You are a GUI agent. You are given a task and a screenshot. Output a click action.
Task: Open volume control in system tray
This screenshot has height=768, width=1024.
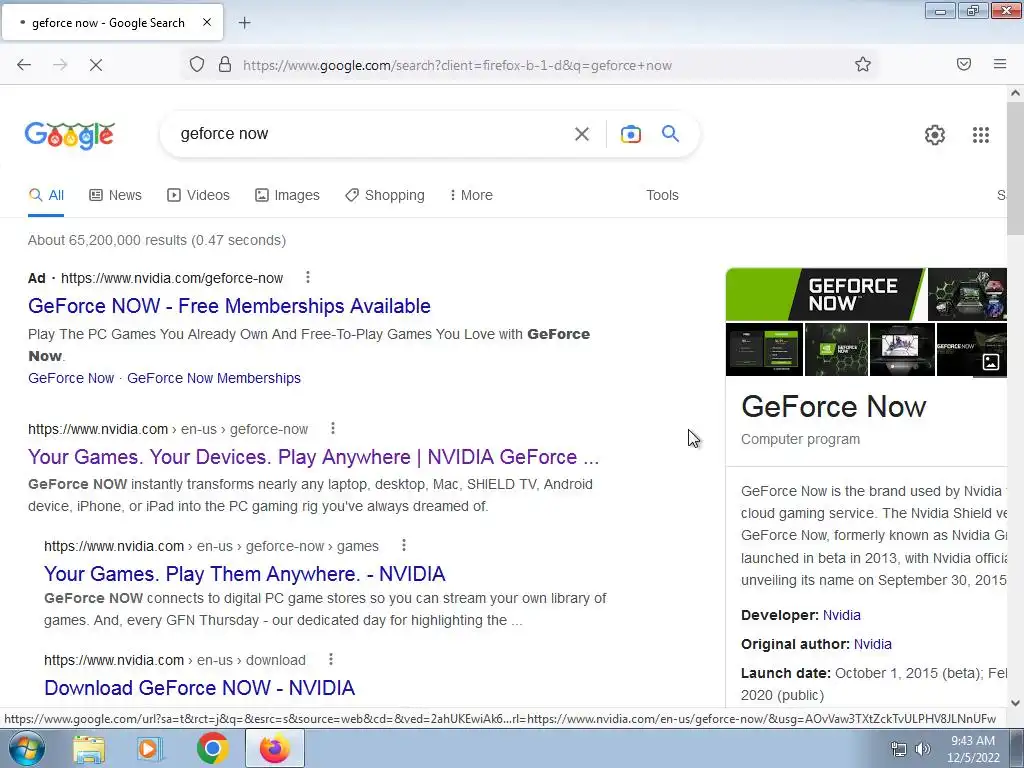923,749
